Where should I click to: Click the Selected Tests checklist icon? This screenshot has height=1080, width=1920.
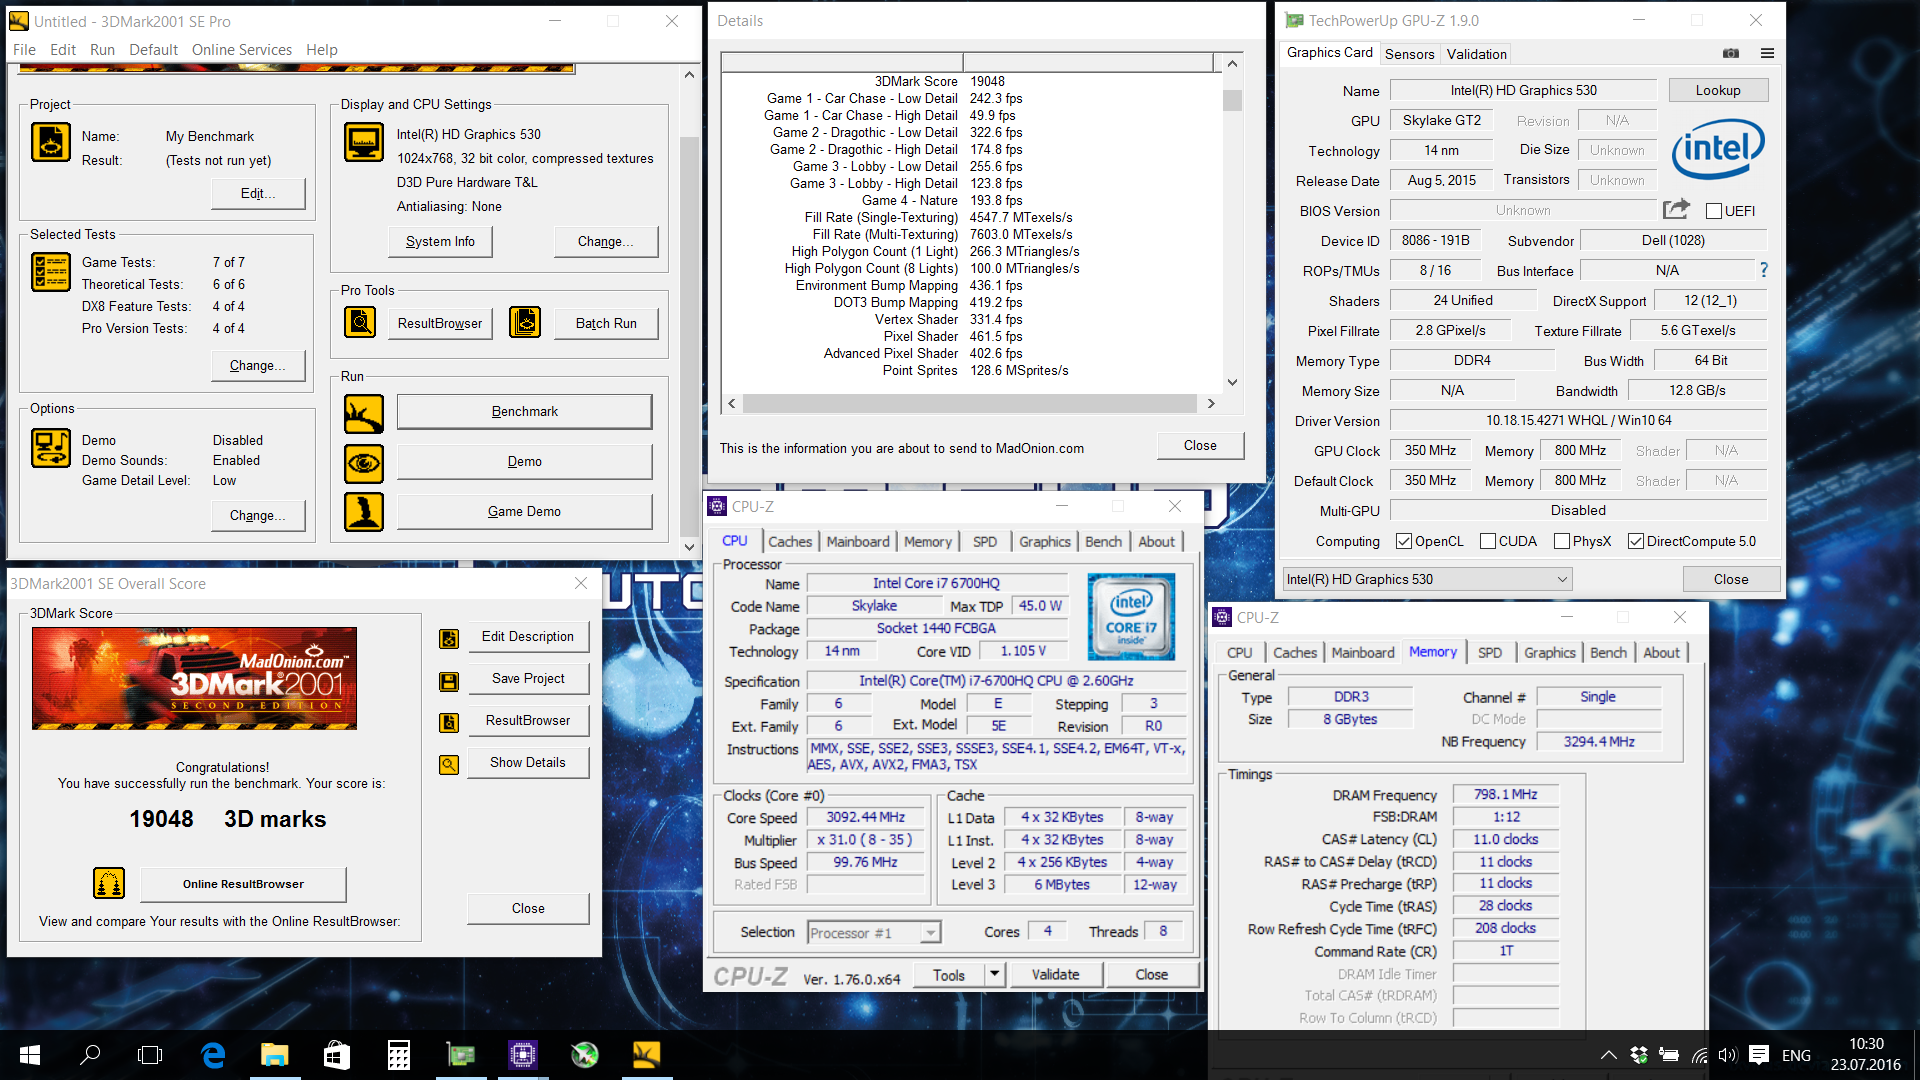pyautogui.click(x=50, y=272)
